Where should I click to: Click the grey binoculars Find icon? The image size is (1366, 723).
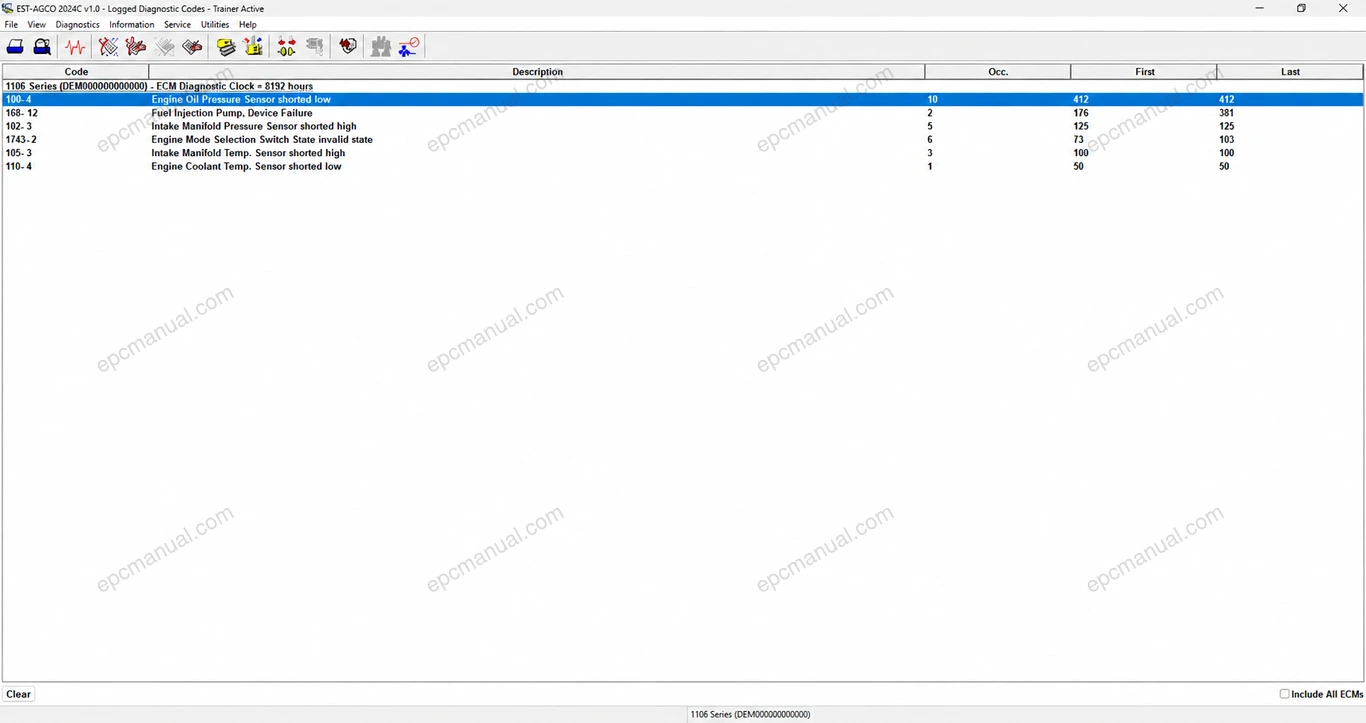point(381,46)
